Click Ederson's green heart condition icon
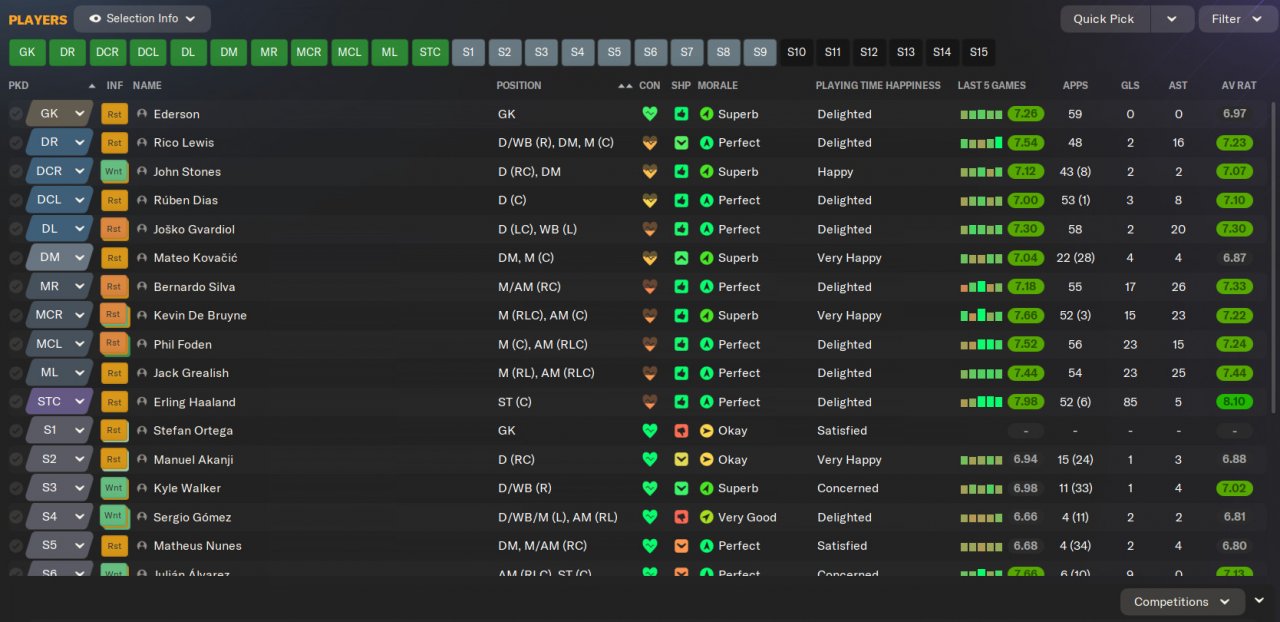 tap(650, 114)
